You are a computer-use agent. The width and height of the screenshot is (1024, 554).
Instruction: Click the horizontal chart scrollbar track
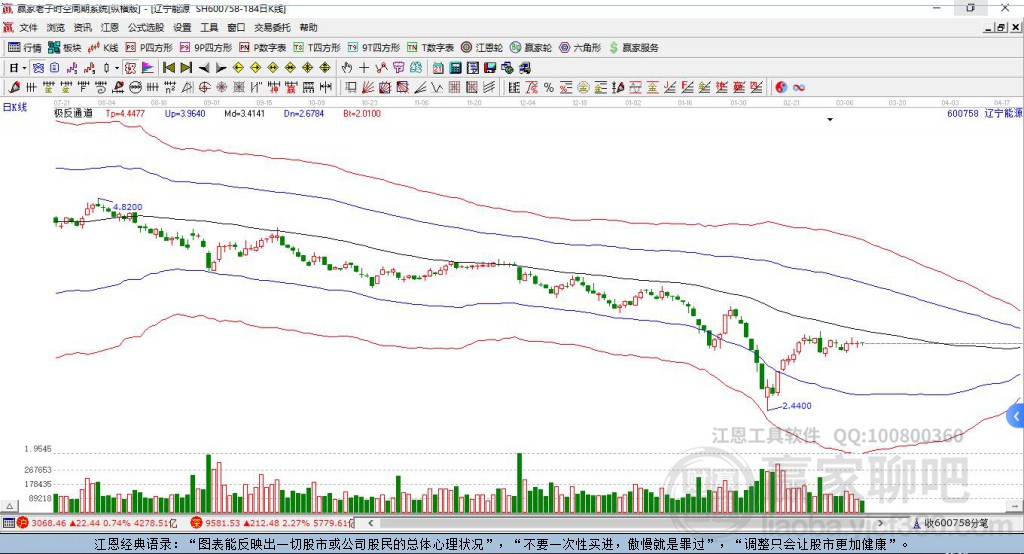point(626,523)
